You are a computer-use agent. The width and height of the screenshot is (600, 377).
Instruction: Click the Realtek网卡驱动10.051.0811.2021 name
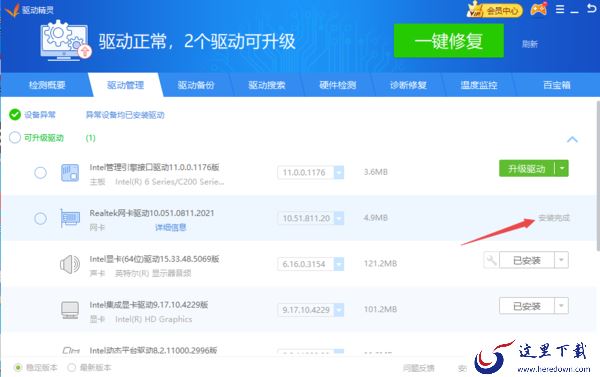pyautogui.click(x=152, y=213)
